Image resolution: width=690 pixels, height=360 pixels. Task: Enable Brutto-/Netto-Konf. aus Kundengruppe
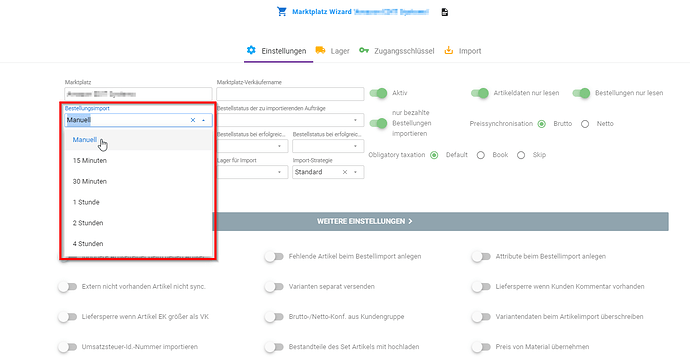tap(274, 317)
